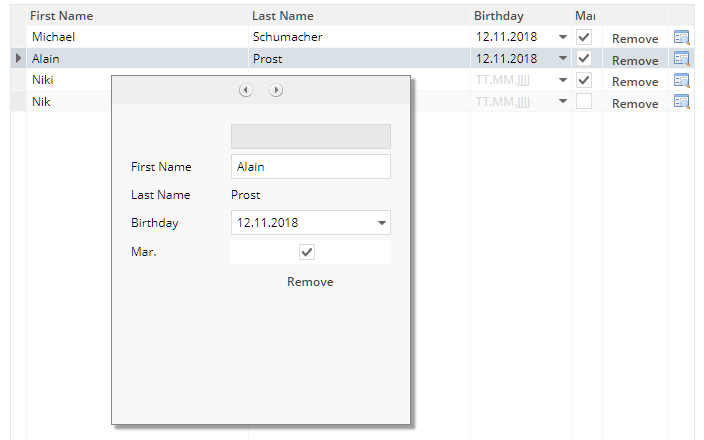Open edit form icon in Niki row
The height and width of the screenshot is (440, 704).
[x=682, y=81]
